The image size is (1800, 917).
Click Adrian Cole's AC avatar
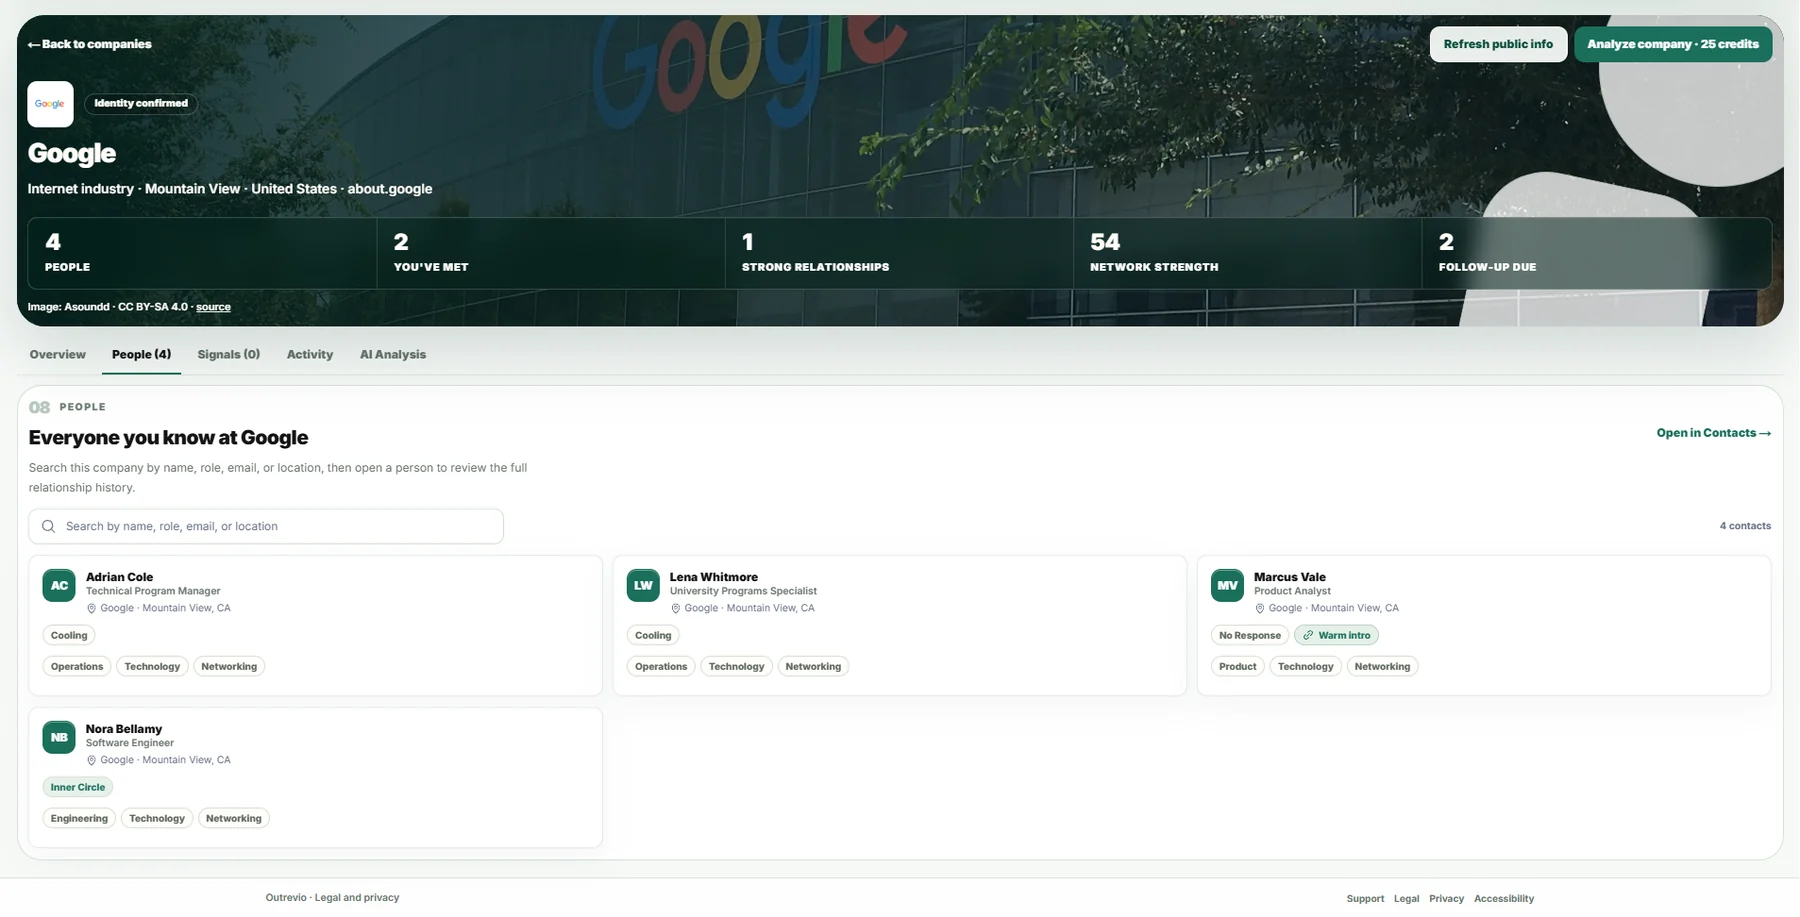pyautogui.click(x=59, y=585)
